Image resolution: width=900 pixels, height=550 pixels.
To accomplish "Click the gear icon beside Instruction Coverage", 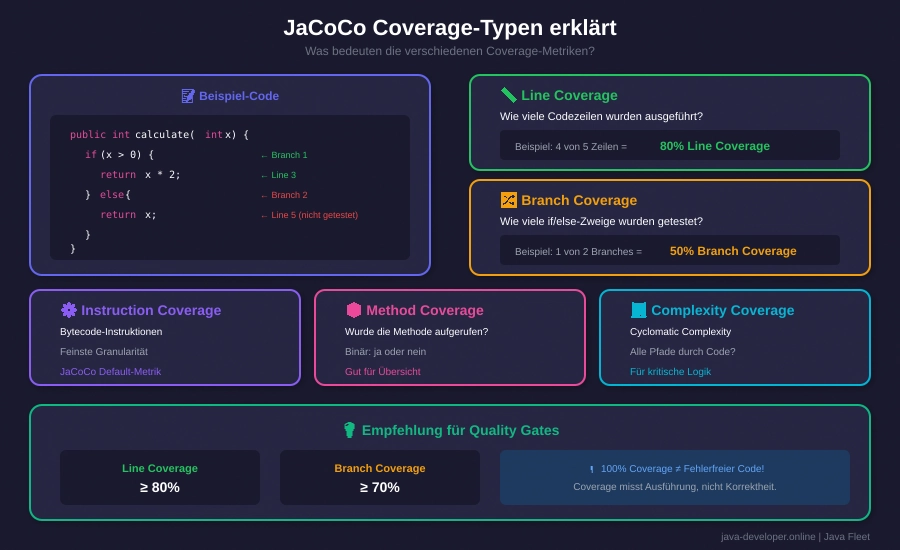I will coord(69,310).
